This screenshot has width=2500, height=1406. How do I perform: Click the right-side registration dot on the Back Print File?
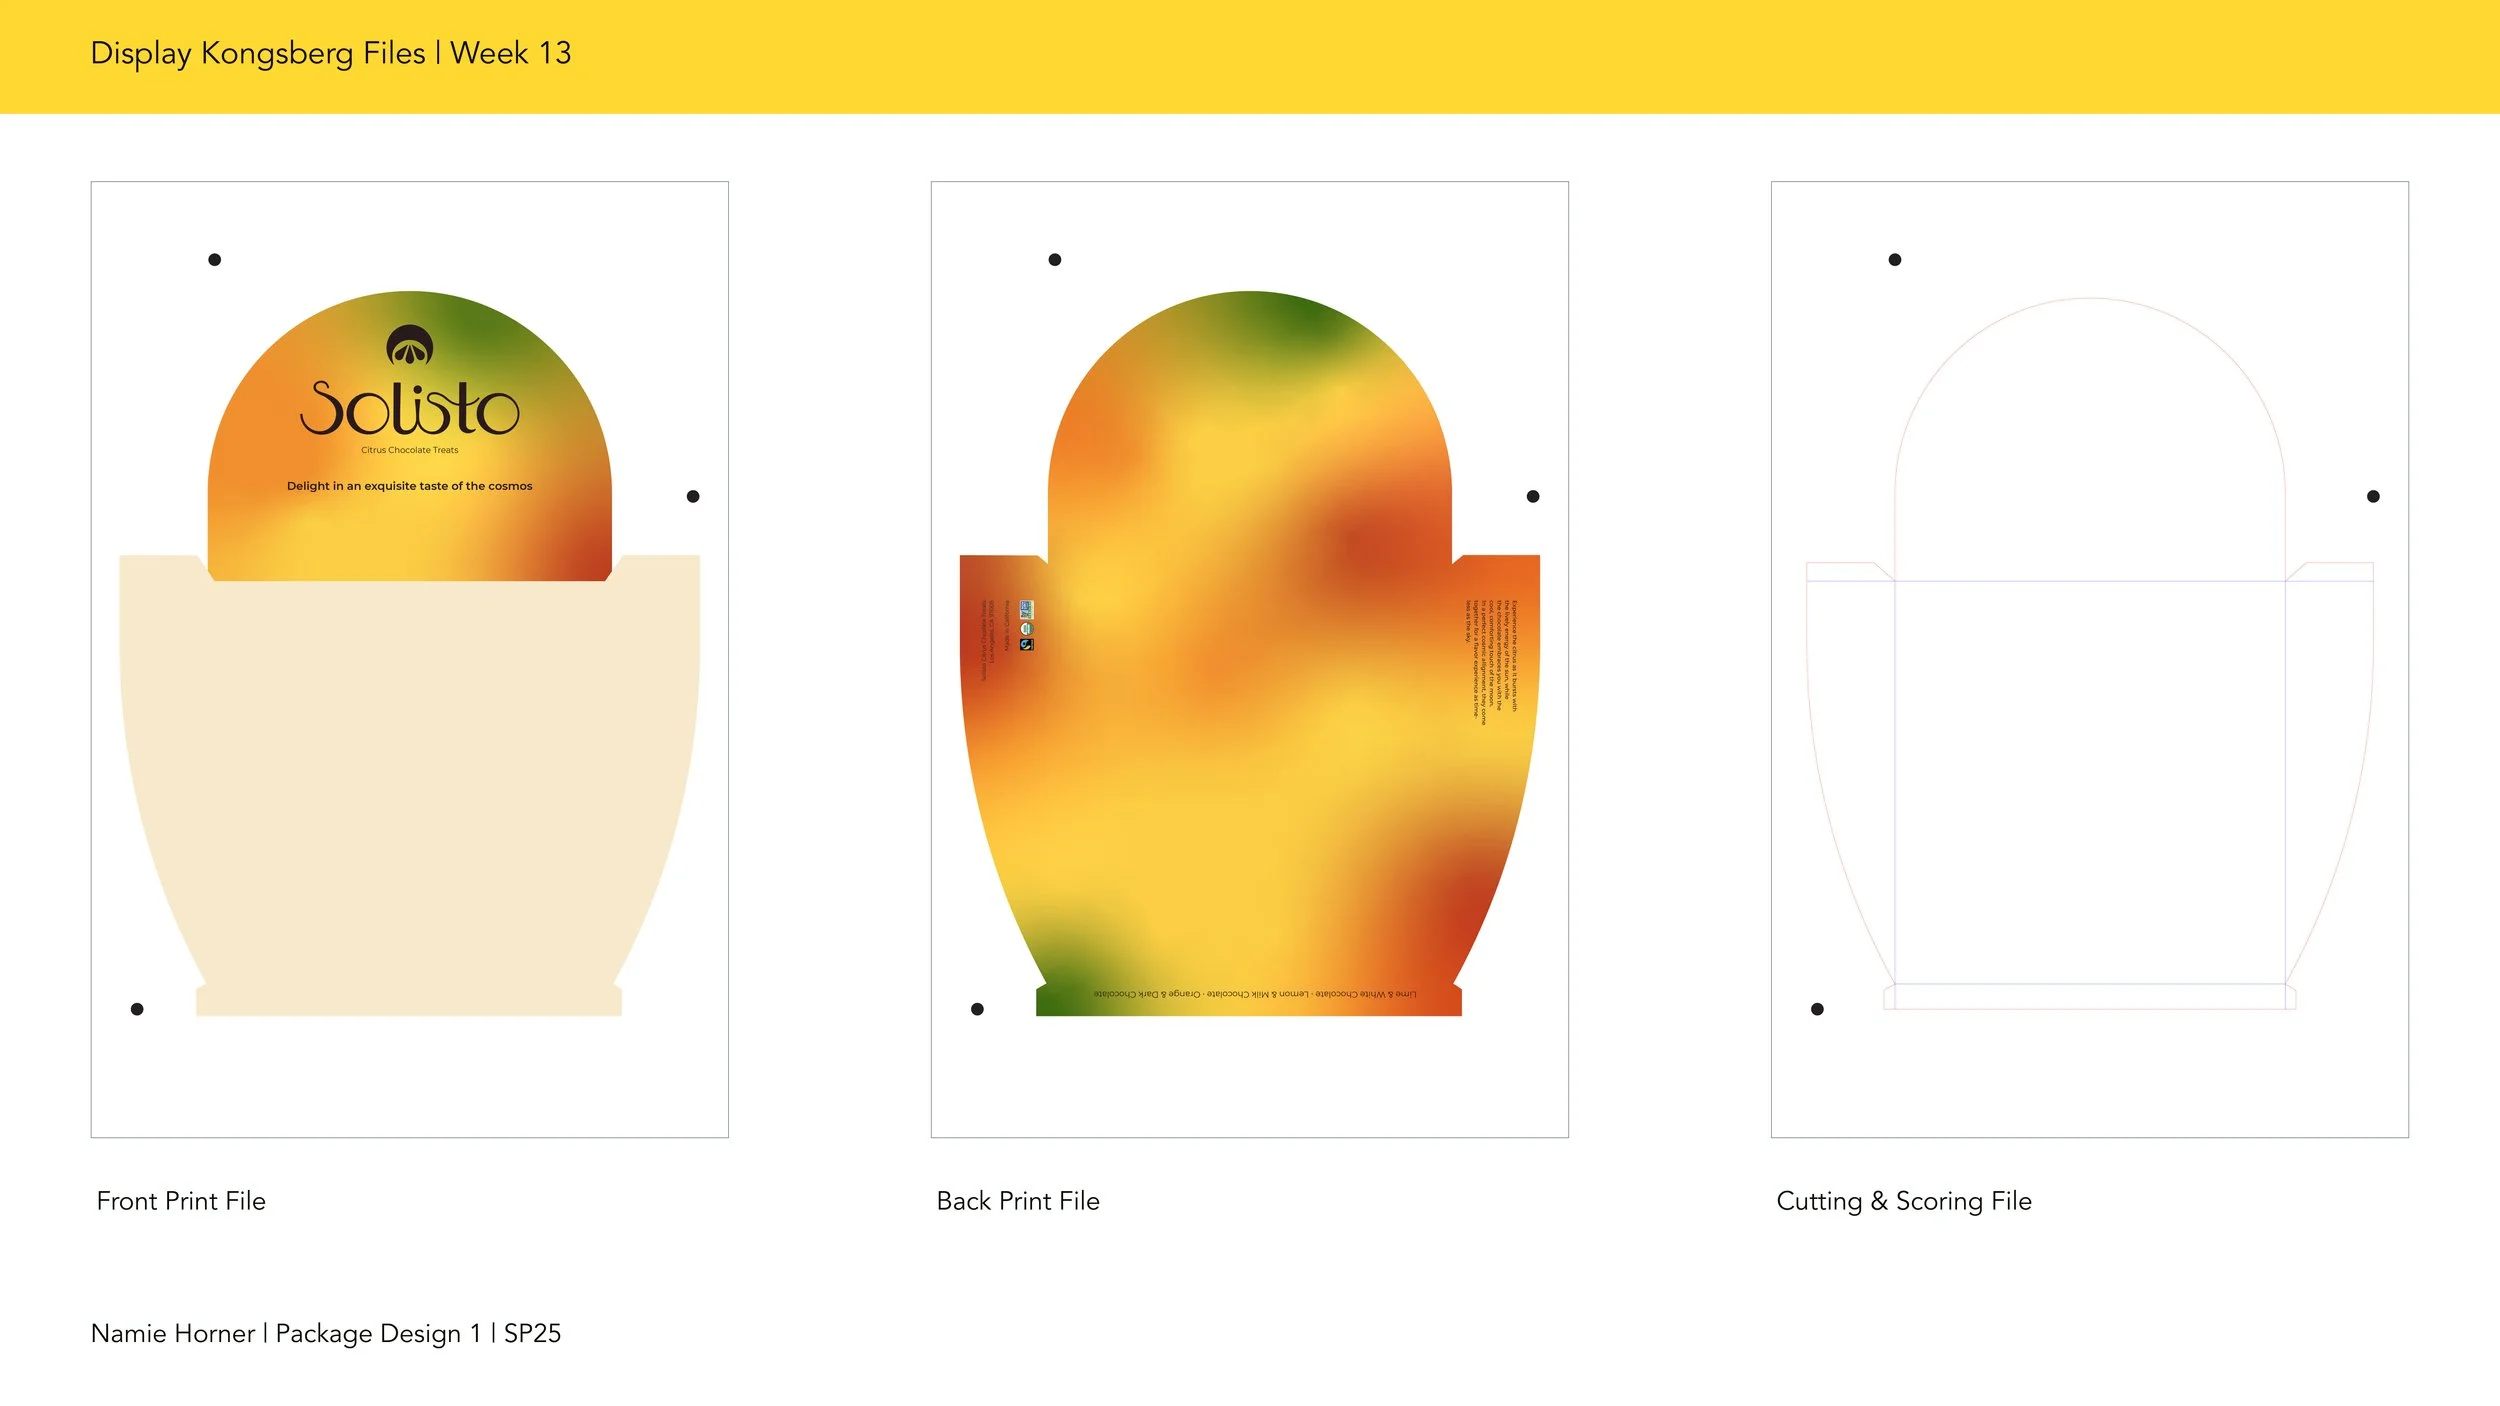tap(1533, 497)
